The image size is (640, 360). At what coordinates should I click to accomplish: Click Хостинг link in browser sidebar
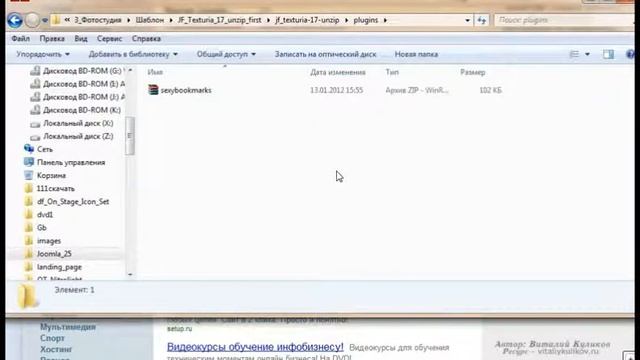click(x=56, y=349)
